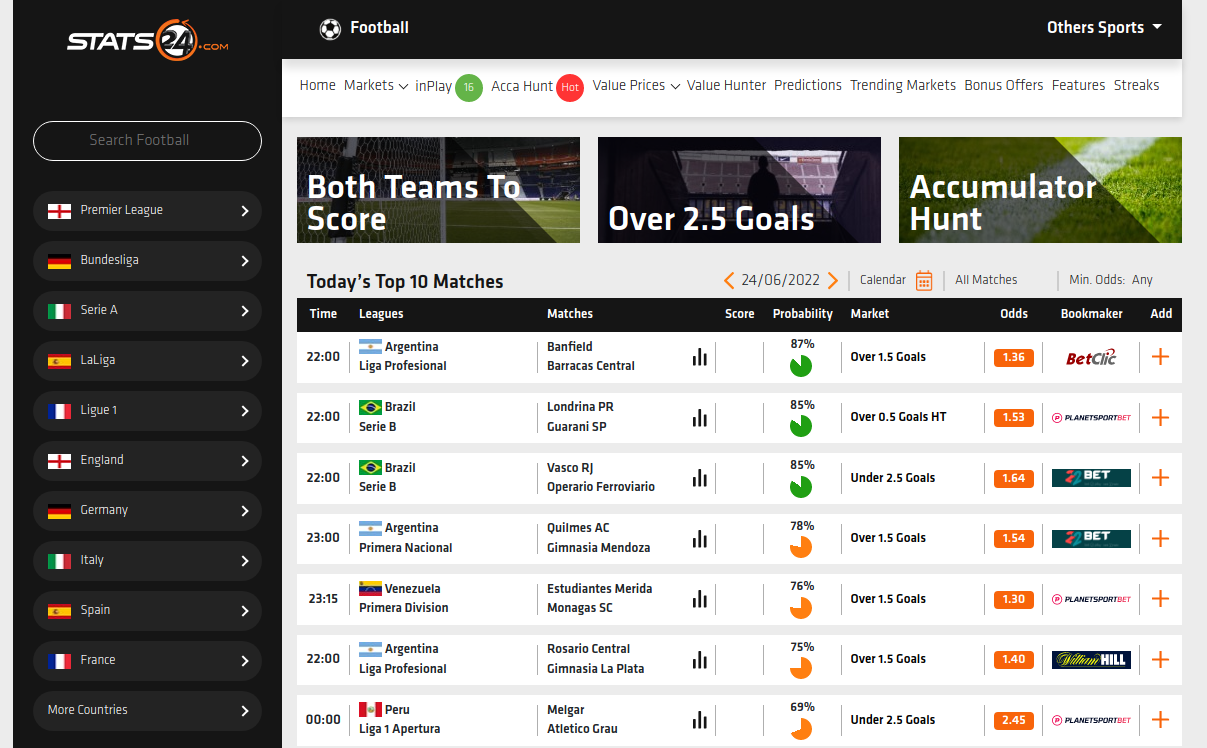Add Quilmes AC bet with plus icon
The width and height of the screenshot is (1207, 748).
(x=1160, y=538)
